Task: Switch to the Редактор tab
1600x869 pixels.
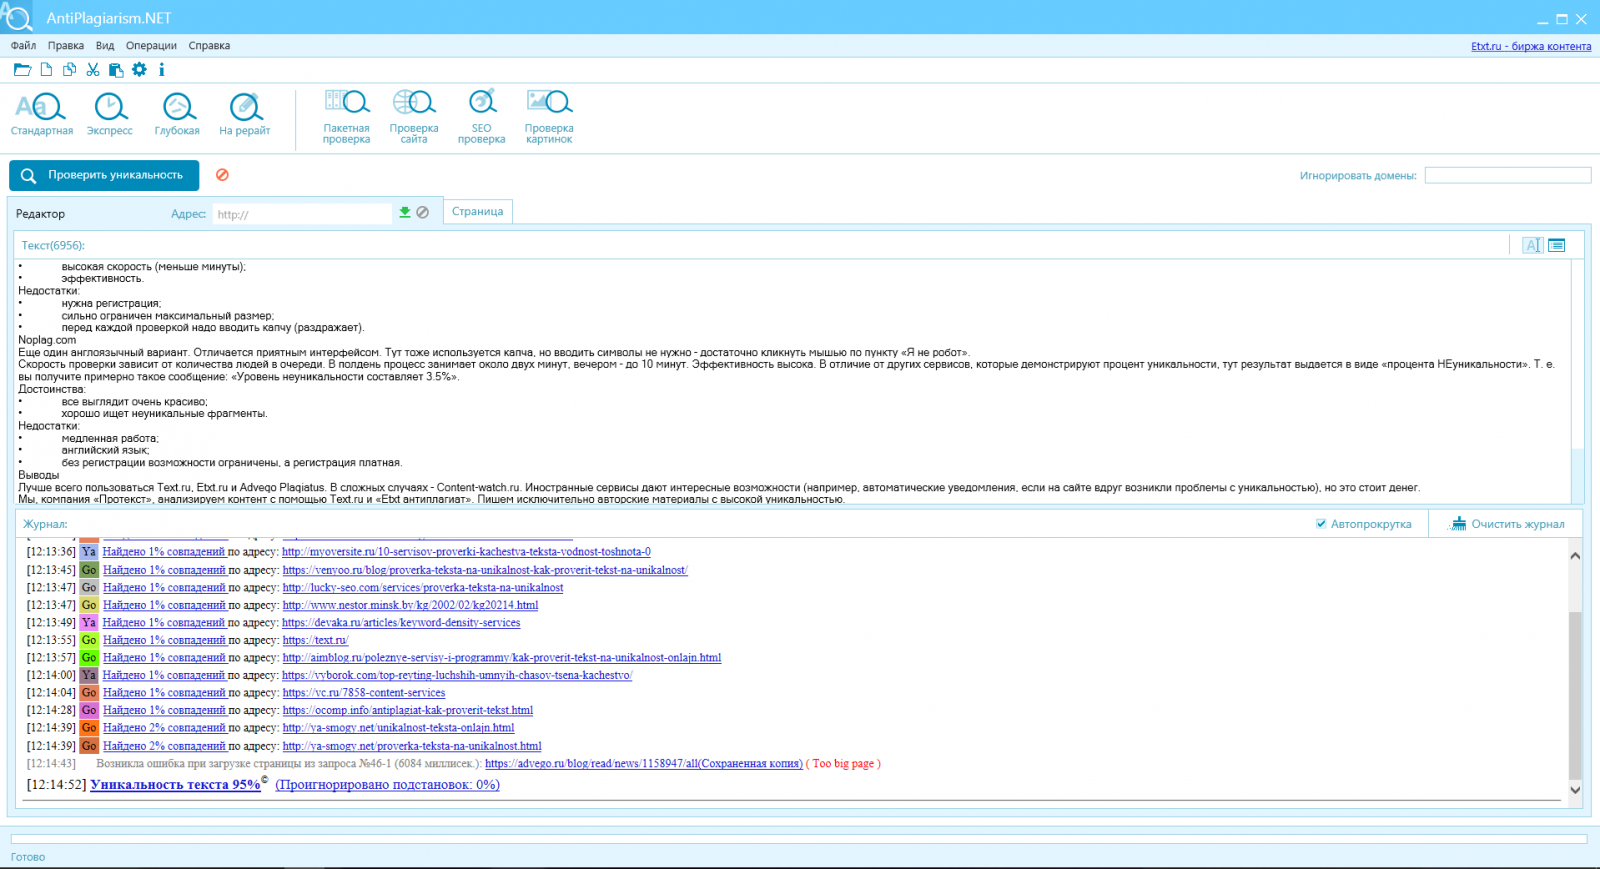Action: (40, 214)
